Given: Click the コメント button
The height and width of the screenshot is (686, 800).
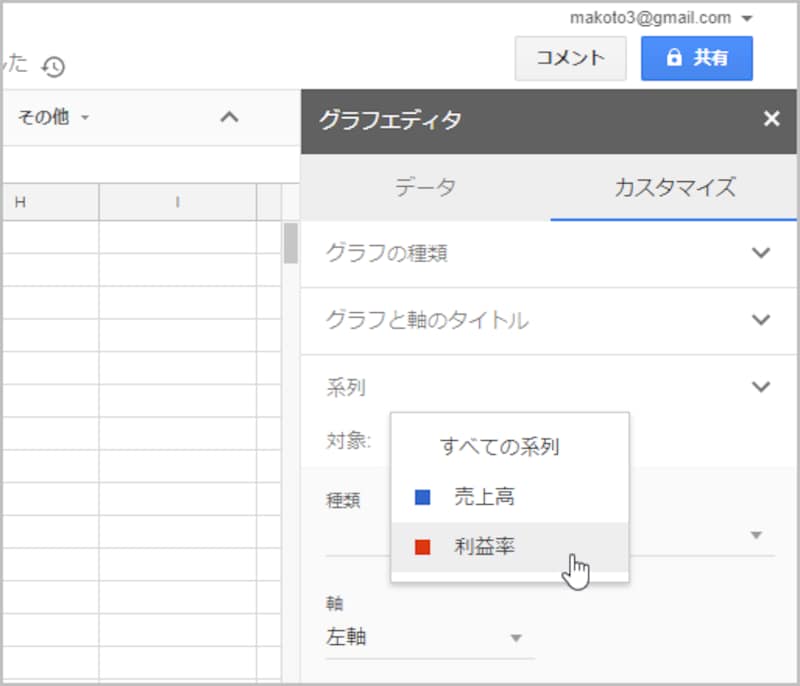Looking at the screenshot, I should 570,58.
